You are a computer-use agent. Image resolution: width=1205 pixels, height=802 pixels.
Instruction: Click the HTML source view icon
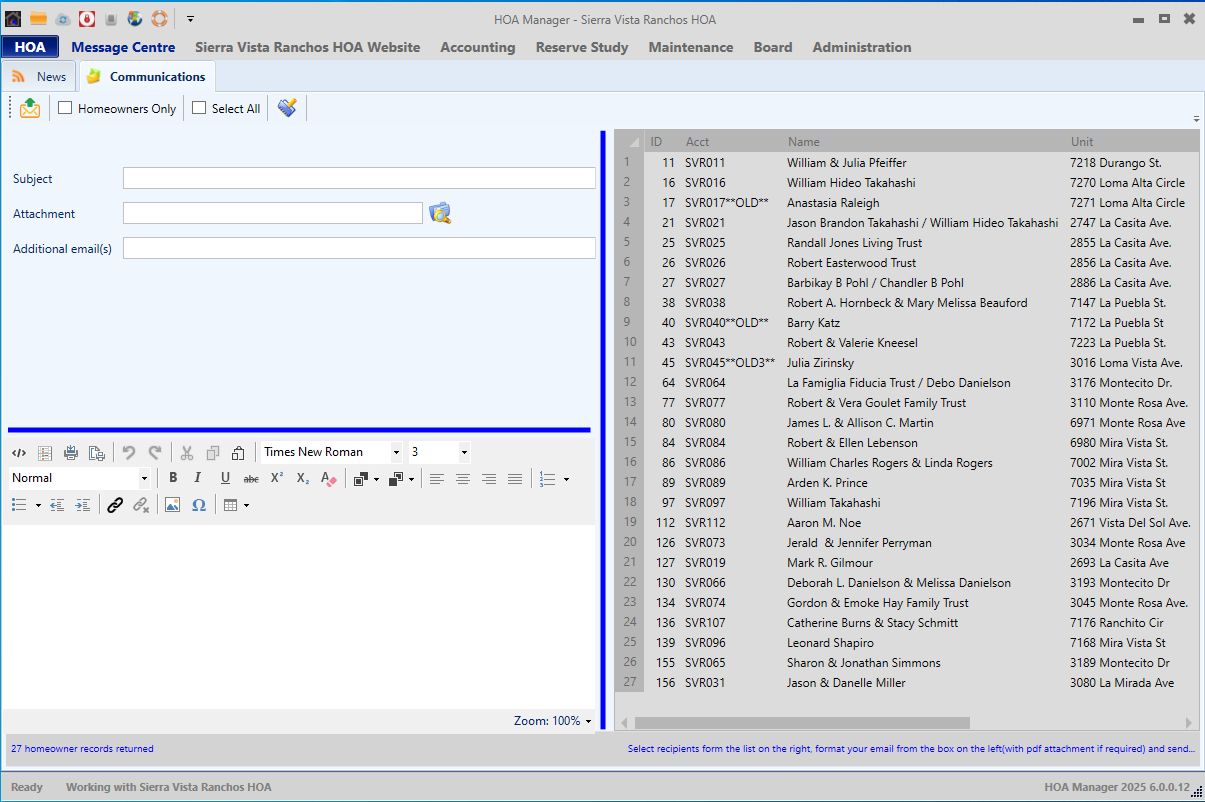[18, 453]
